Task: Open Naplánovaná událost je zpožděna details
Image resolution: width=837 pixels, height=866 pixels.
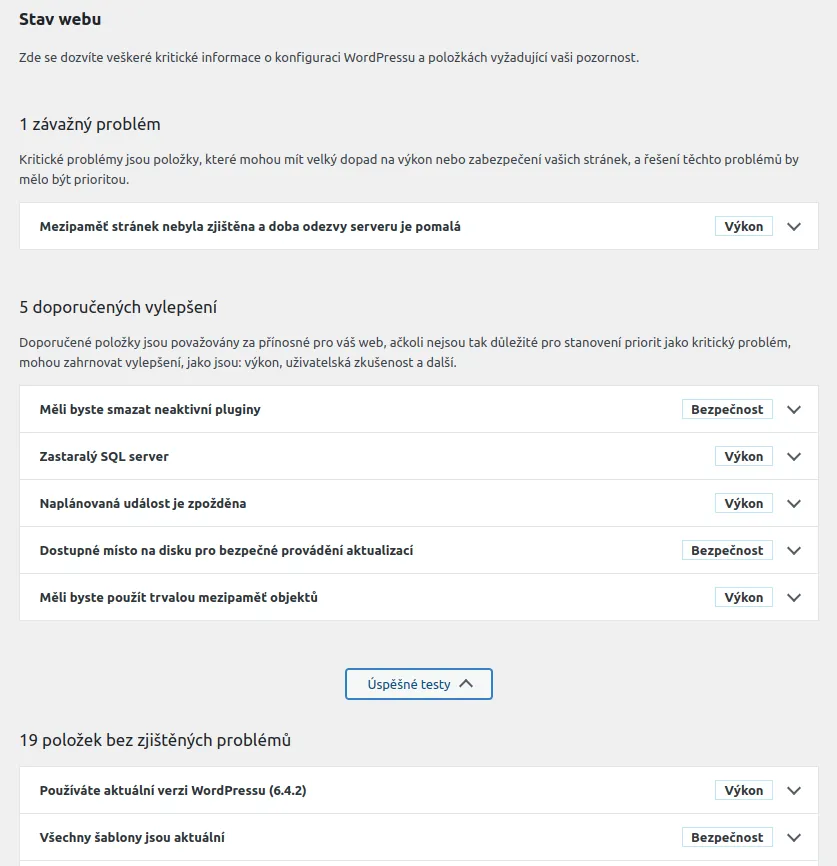Action: click(x=143, y=503)
